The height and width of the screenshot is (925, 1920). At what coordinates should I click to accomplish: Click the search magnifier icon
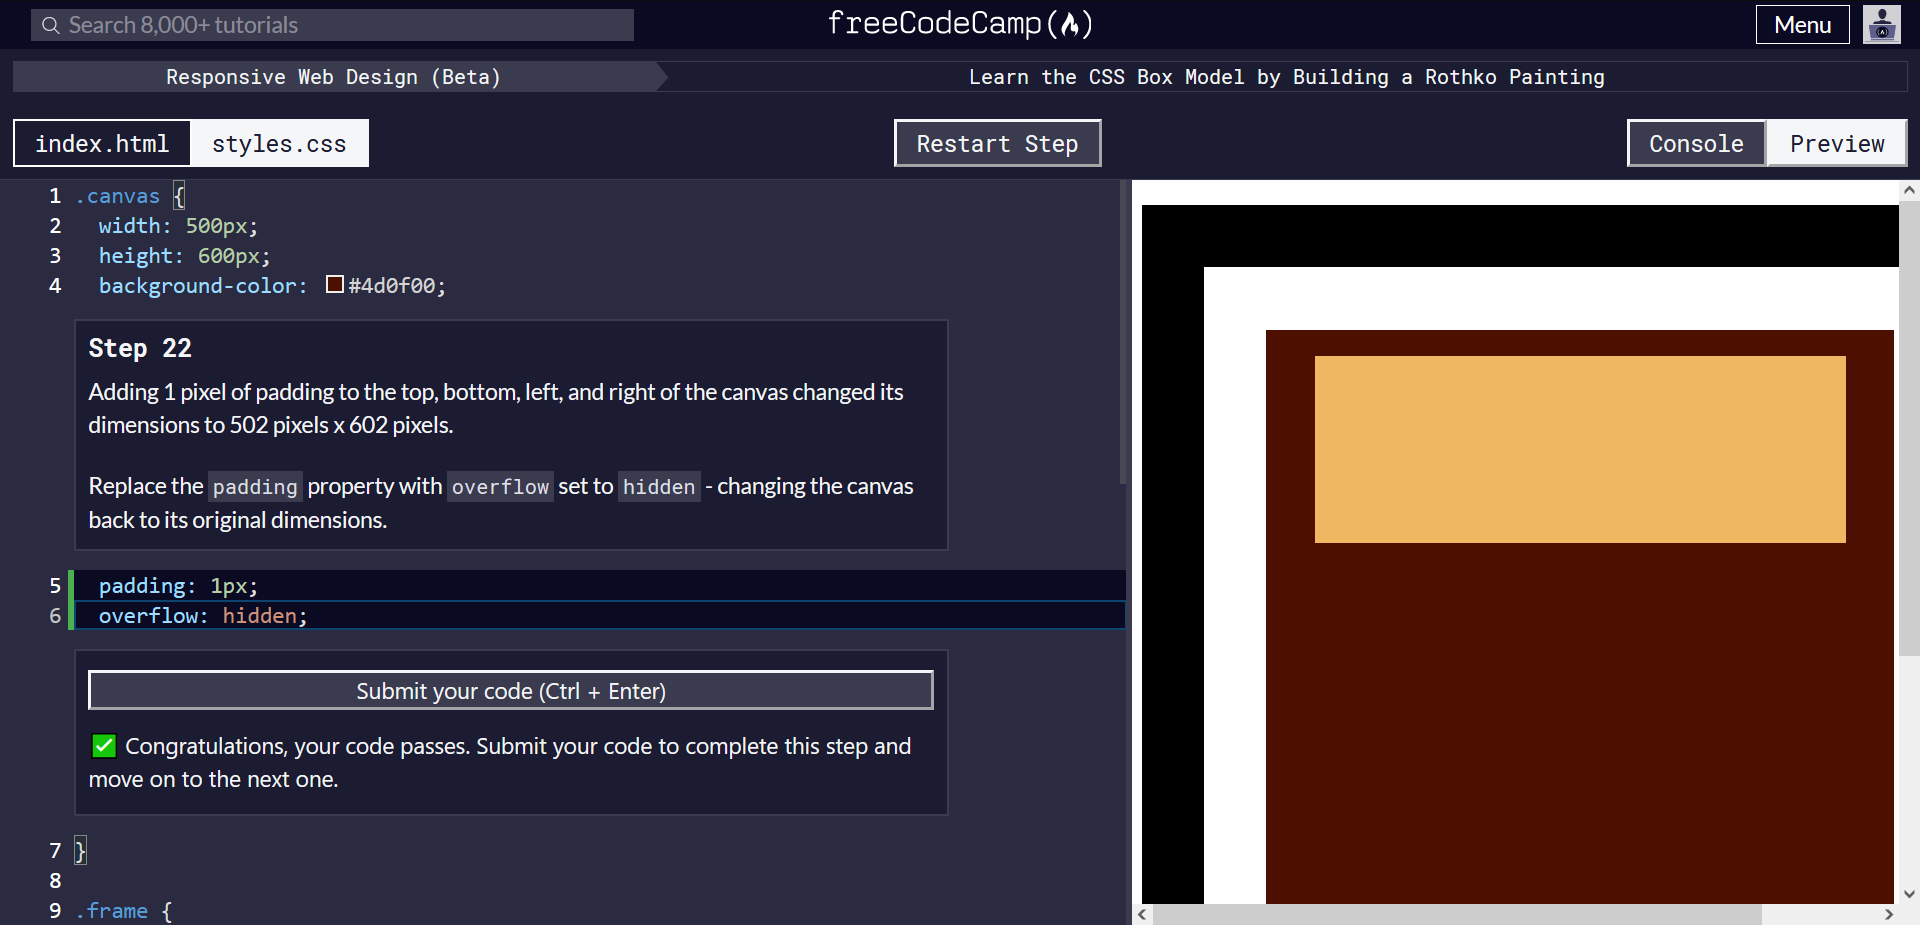[x=49, y=24]
